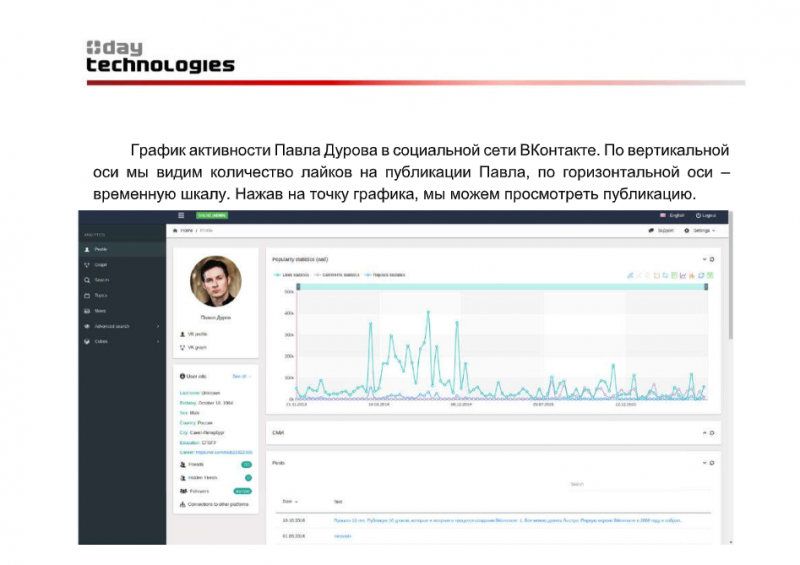The width and height of the screenshot is (800, 565).
Task: Toggle the Comments statistics legend series
Action: coord(340,273)
